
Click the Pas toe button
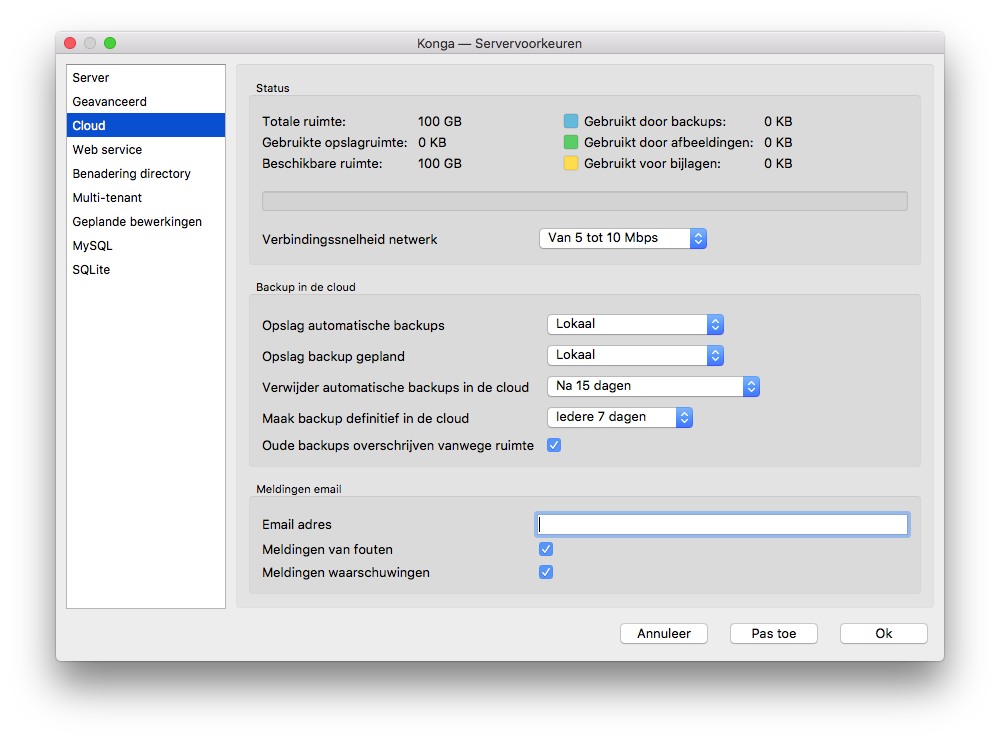click(x=774, y=633)
